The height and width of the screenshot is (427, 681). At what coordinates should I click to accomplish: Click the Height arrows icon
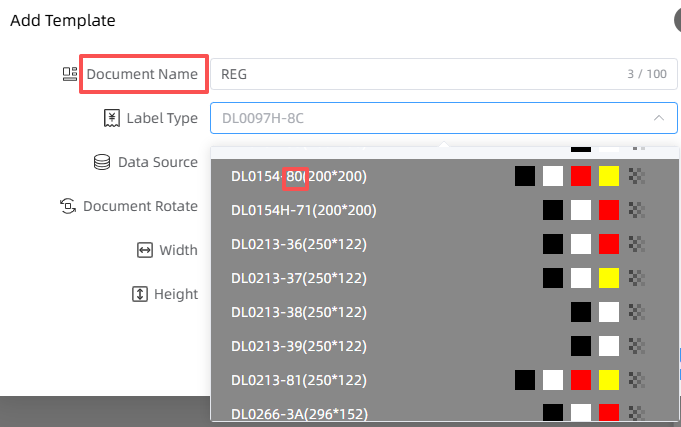click(x=140, y=294)
